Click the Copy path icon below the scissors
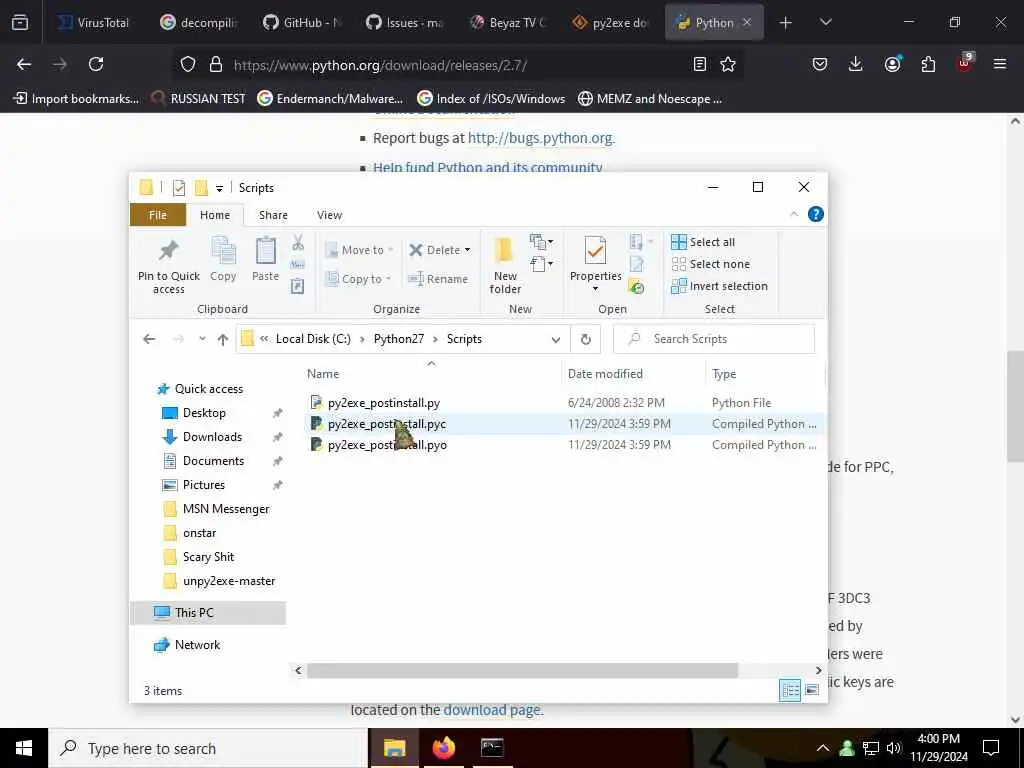The width and height of the screenshot is (1024, 768). click(298, 264)
